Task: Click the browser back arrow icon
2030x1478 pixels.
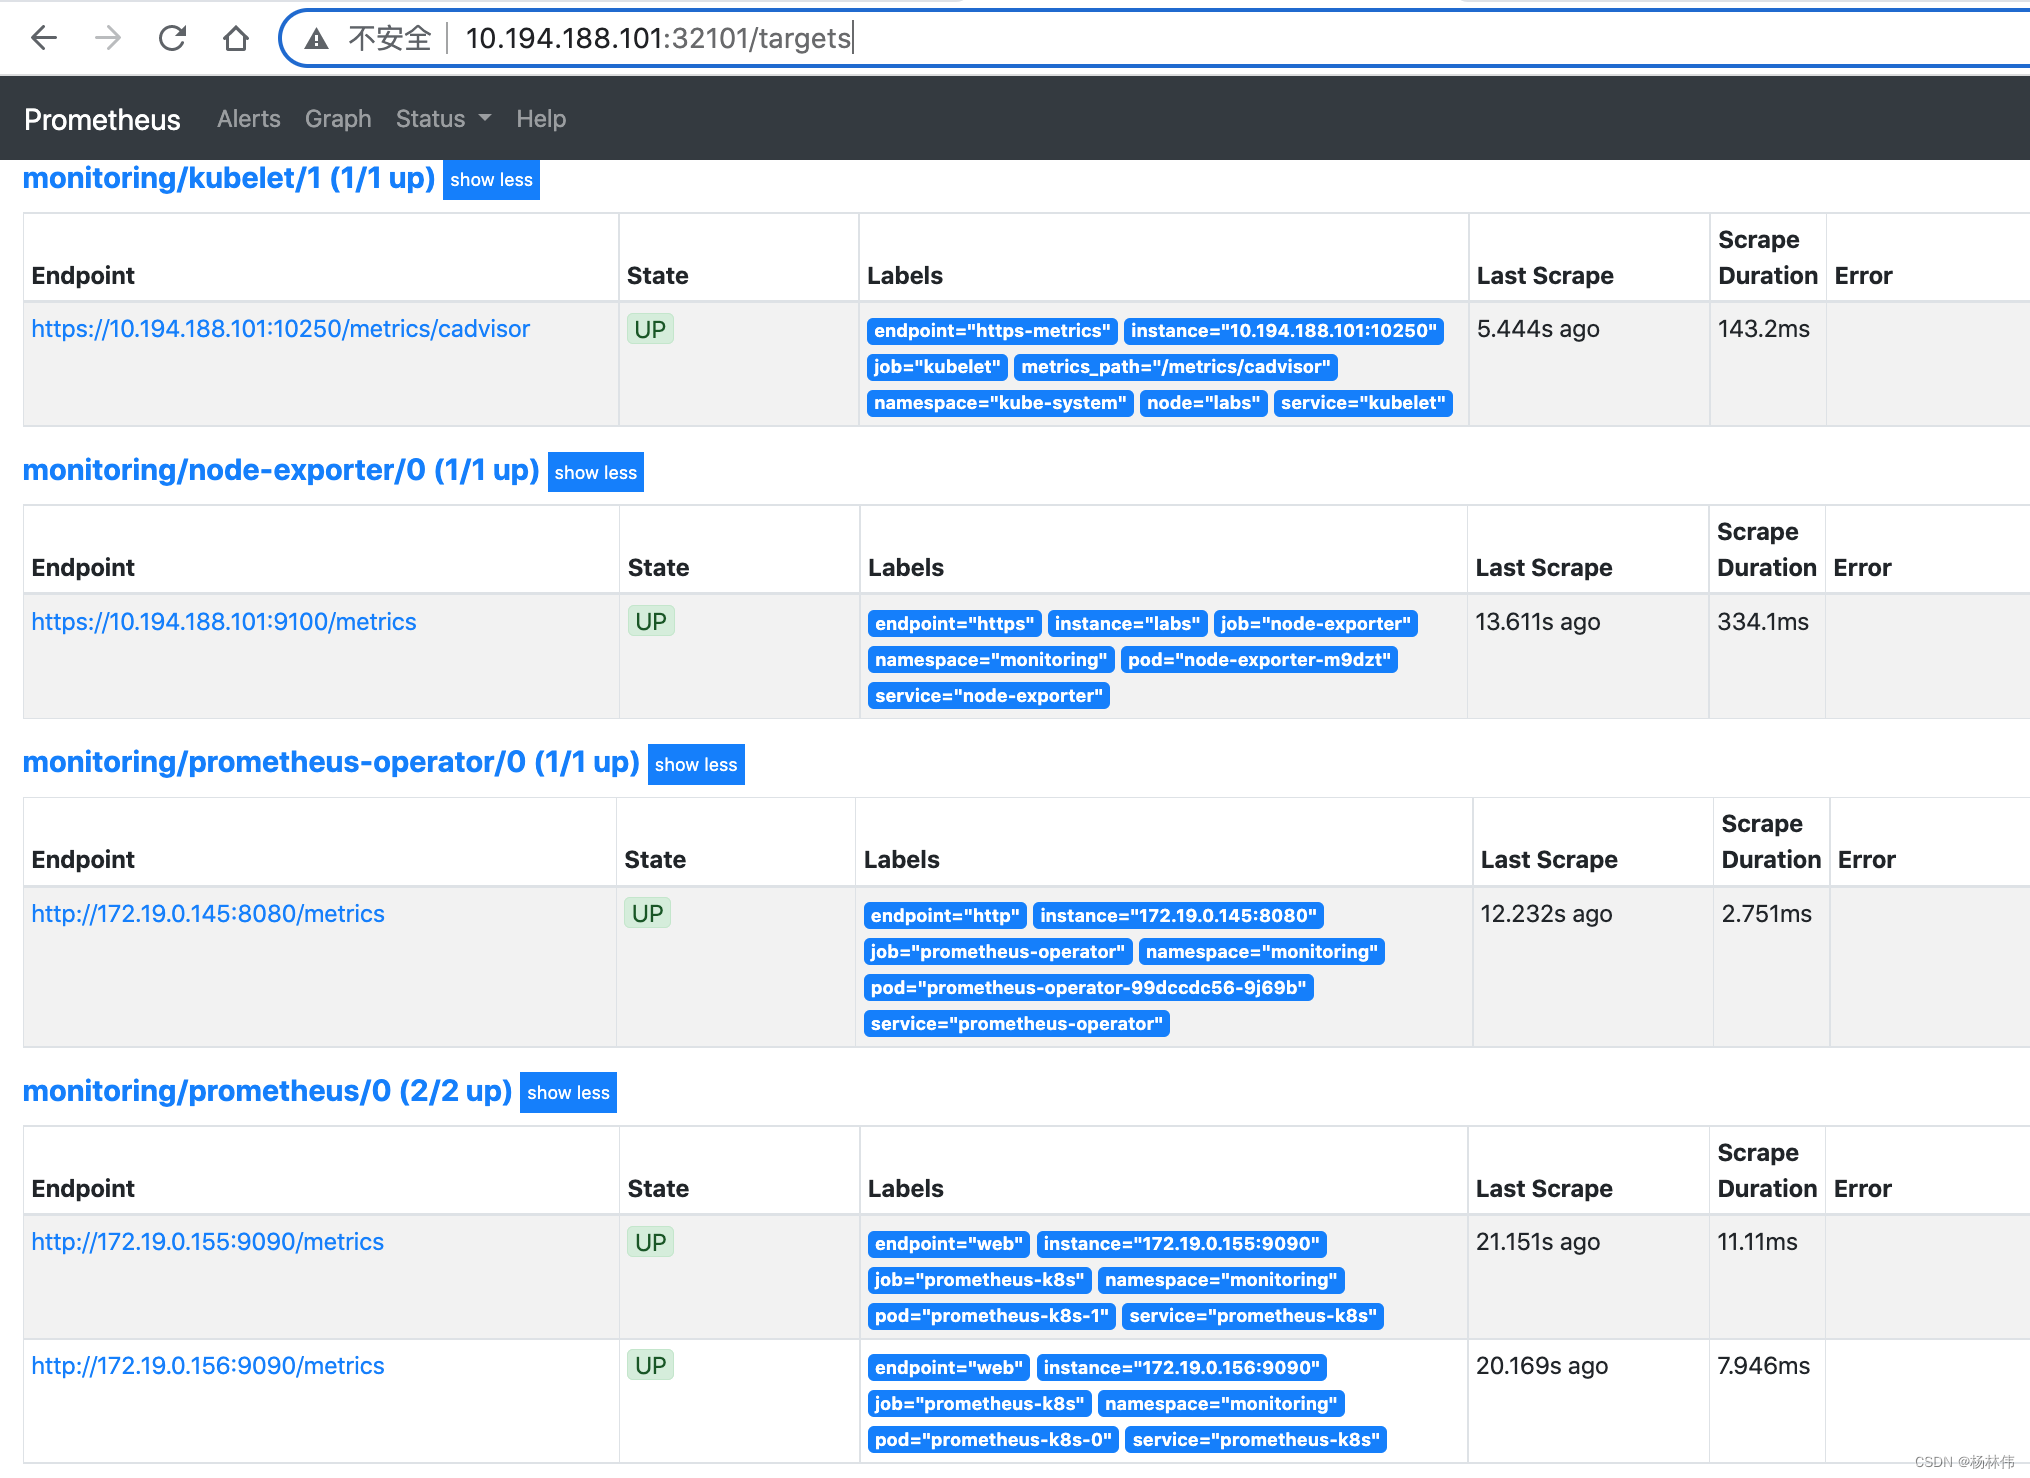Action: pyautogui.click(x=44, y=38)
